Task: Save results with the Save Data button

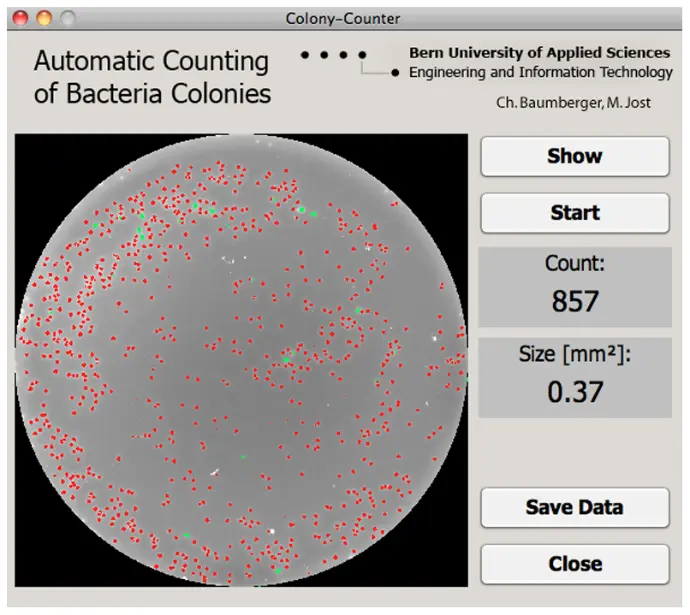Action: coord(575,507)
